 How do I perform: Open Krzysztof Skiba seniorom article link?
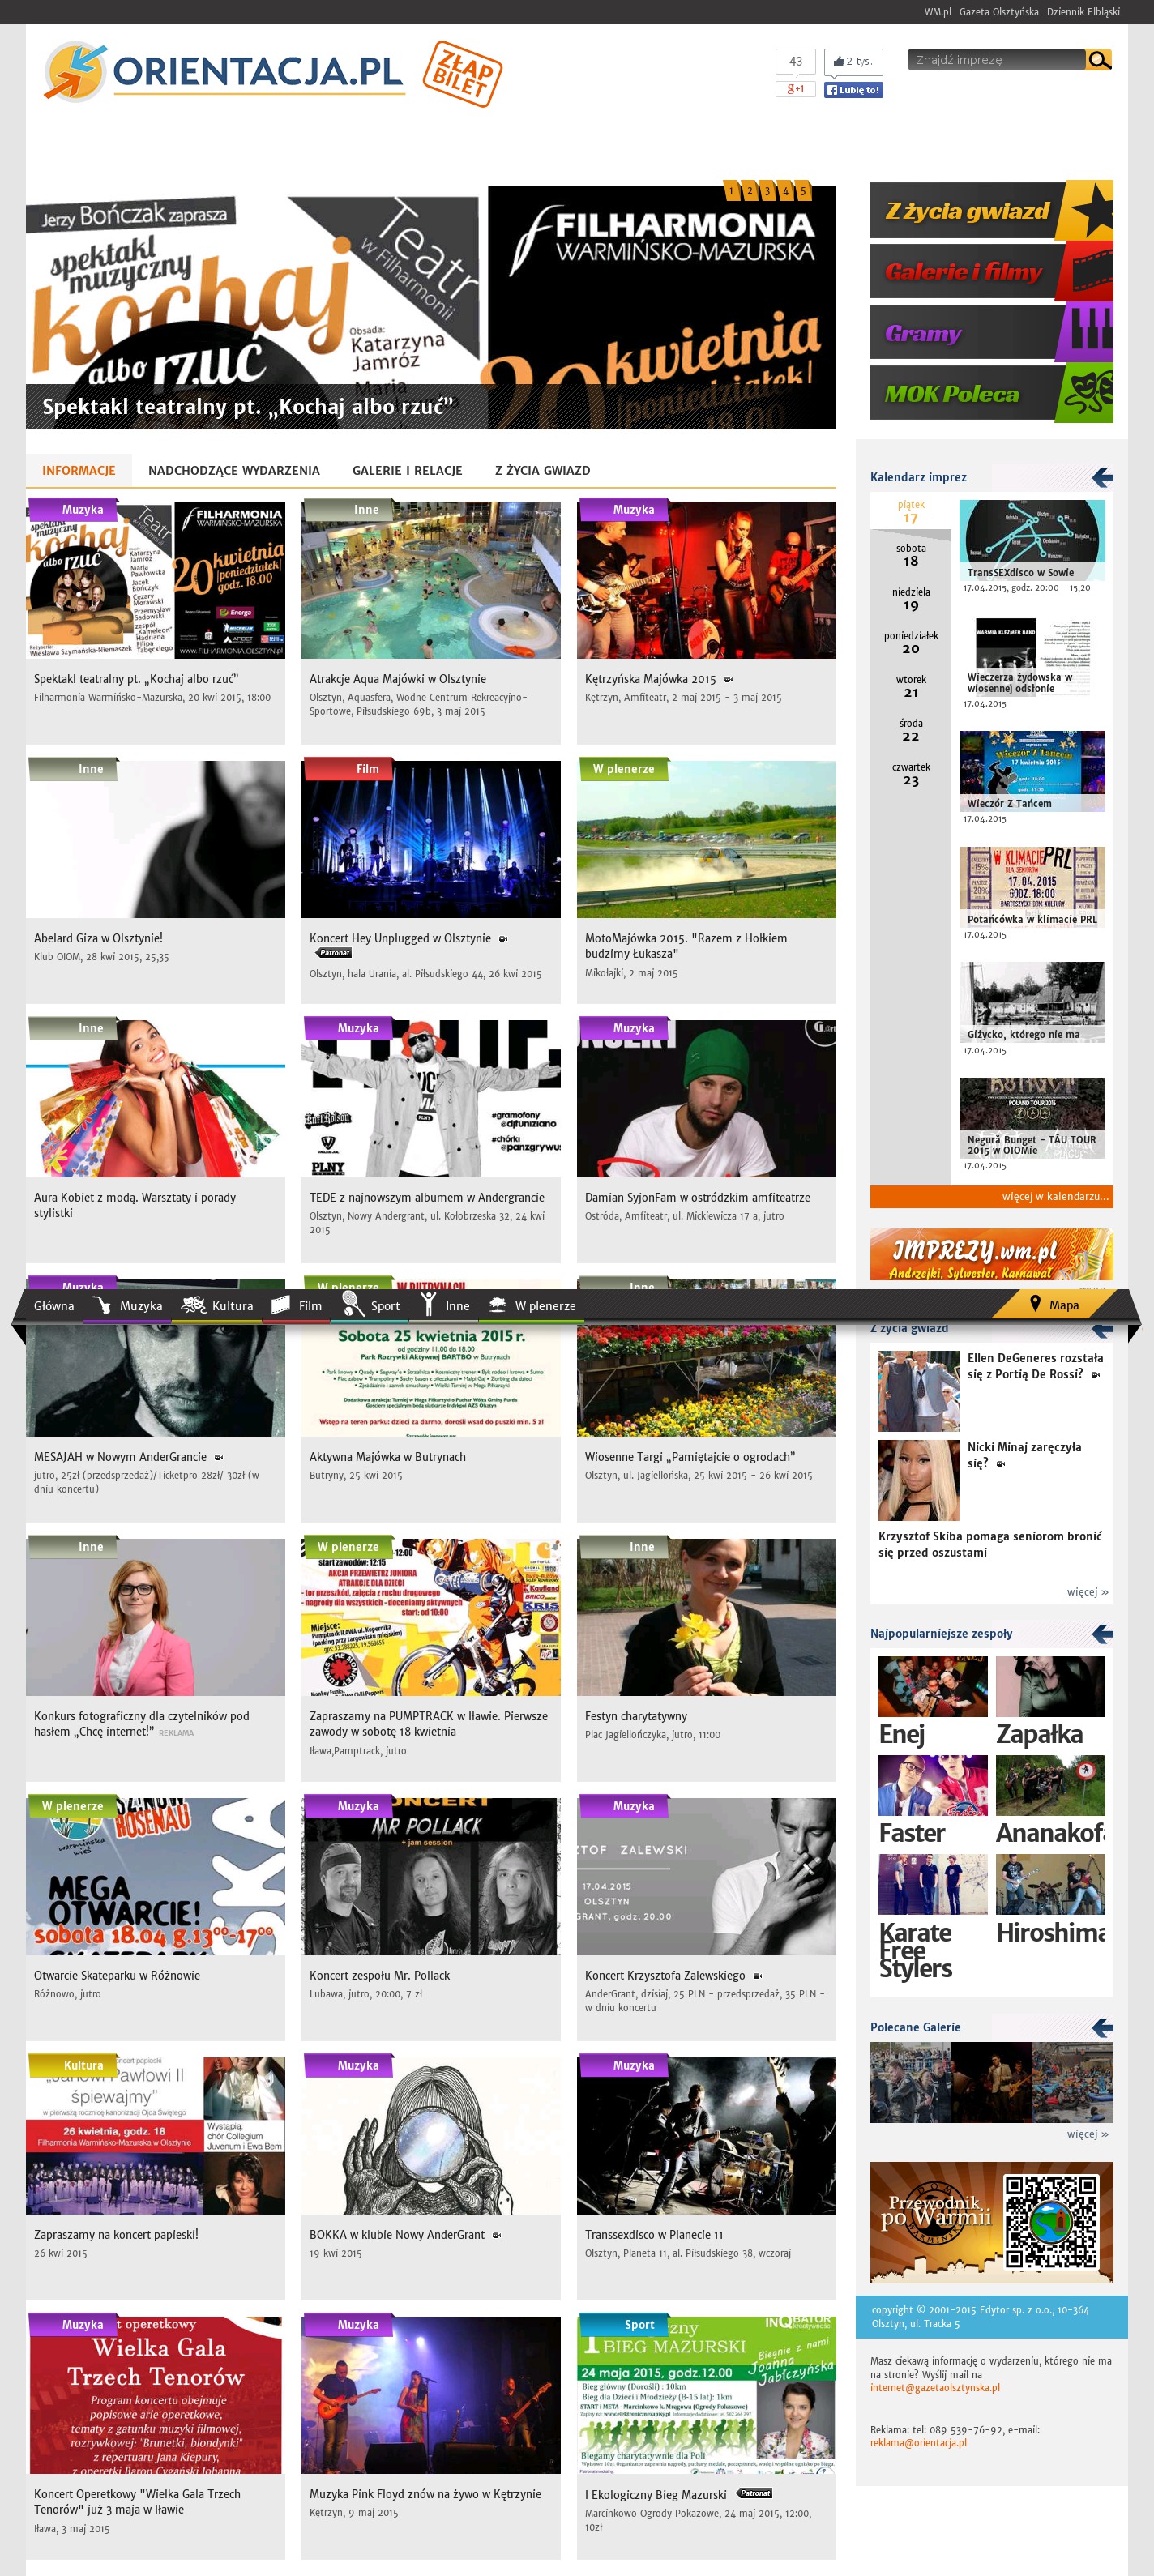pos(990,1544)
